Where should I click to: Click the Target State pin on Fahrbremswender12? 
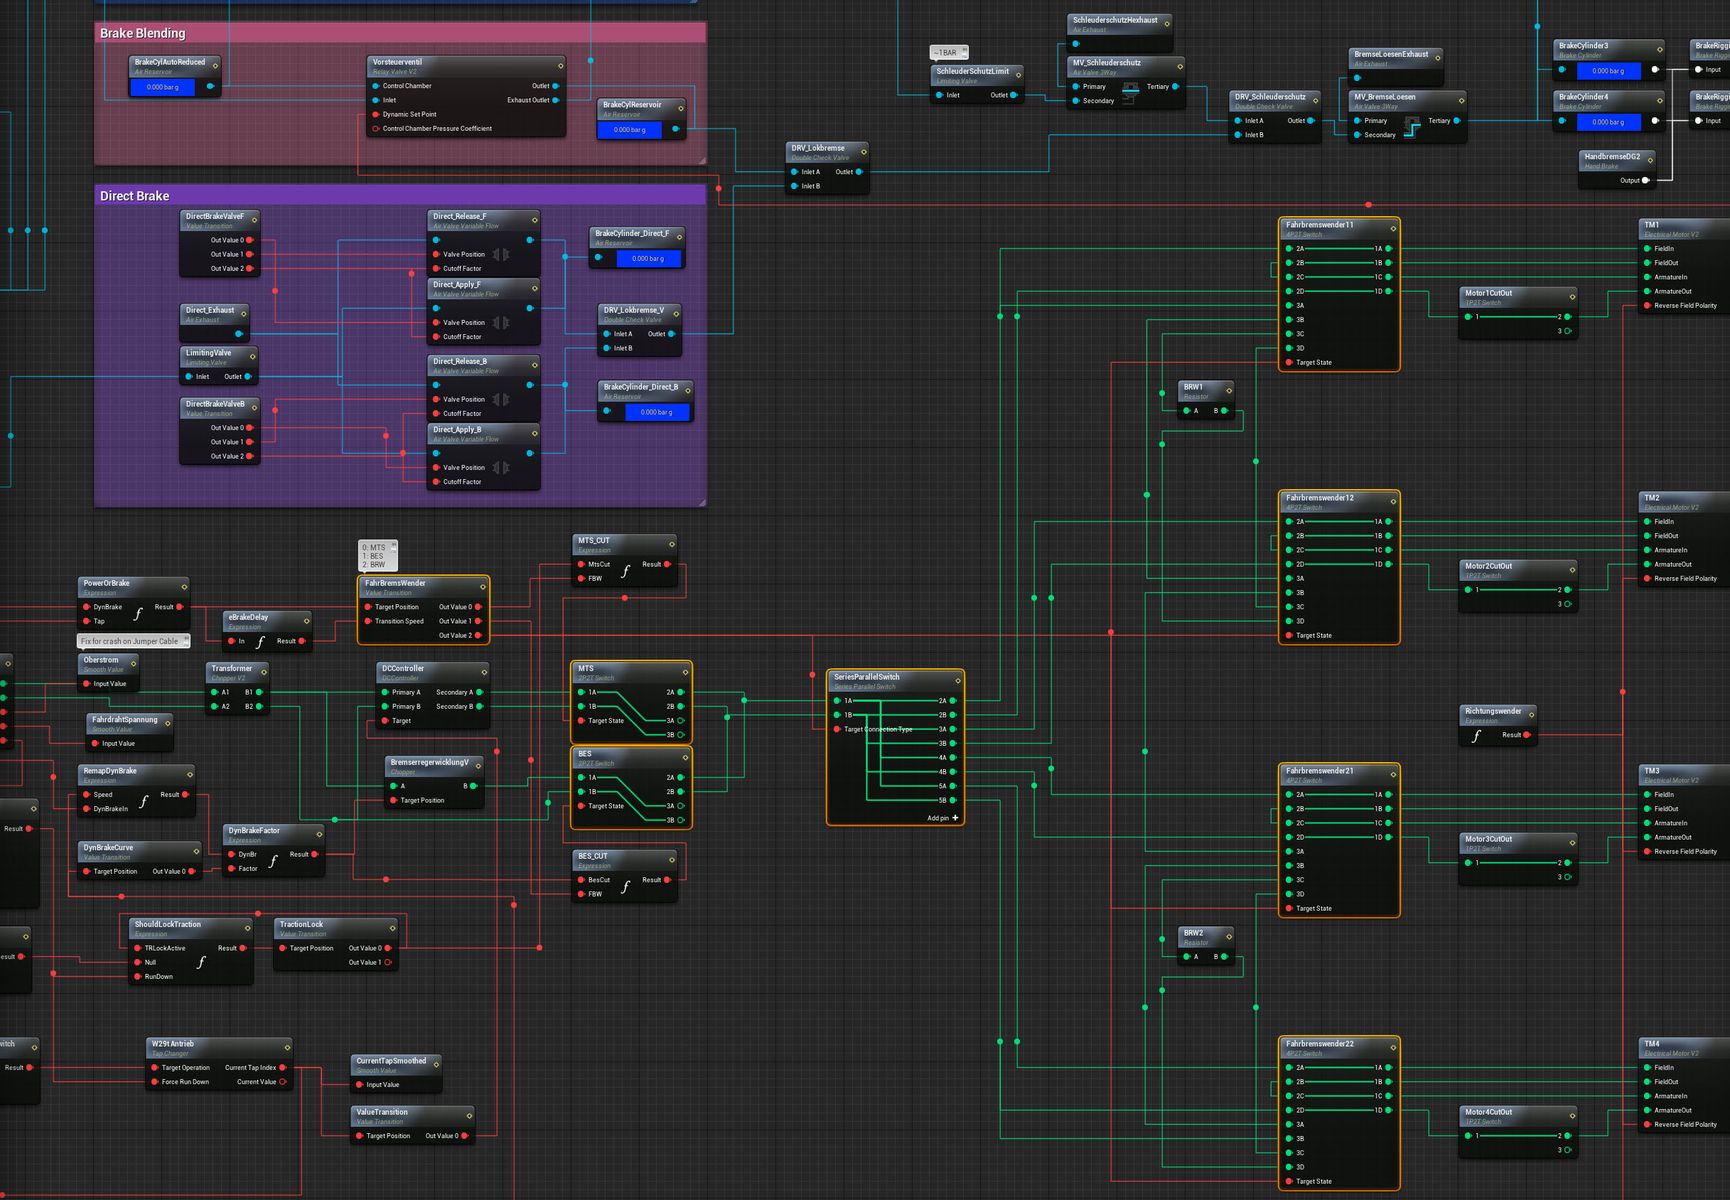pyautogui.click(x=1290, y=636)
